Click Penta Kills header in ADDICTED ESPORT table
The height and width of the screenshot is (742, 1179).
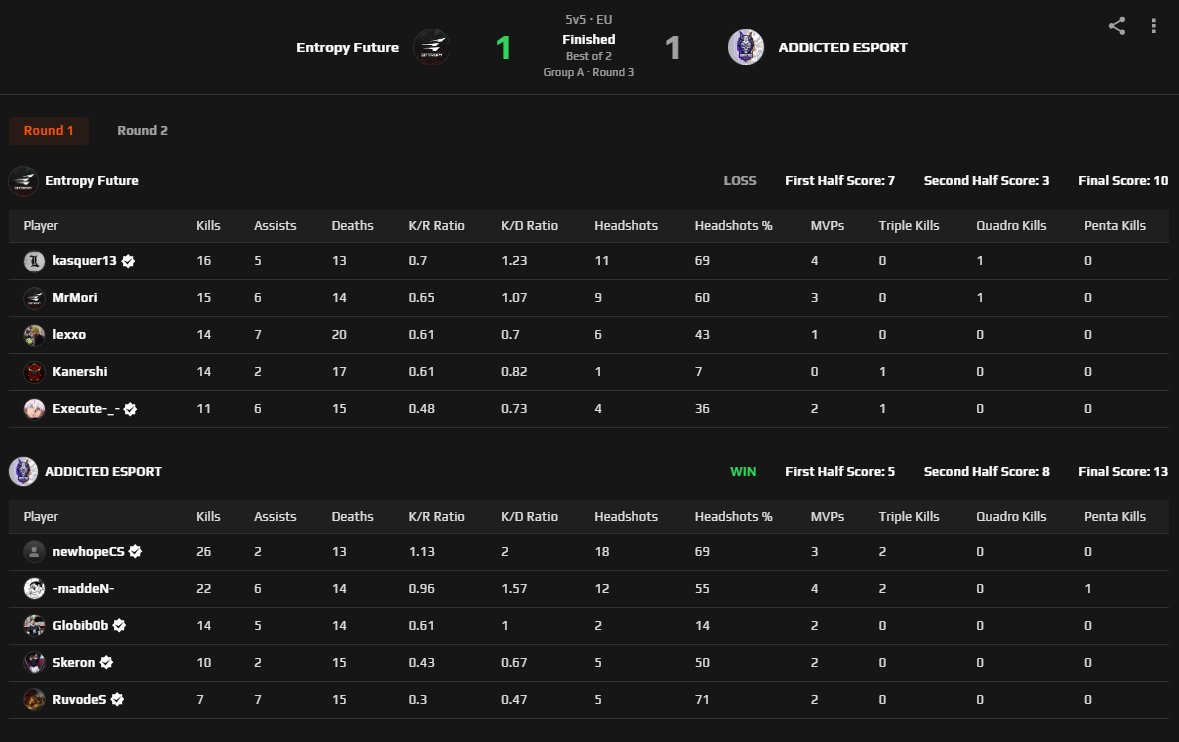(x=1114, y=516)
